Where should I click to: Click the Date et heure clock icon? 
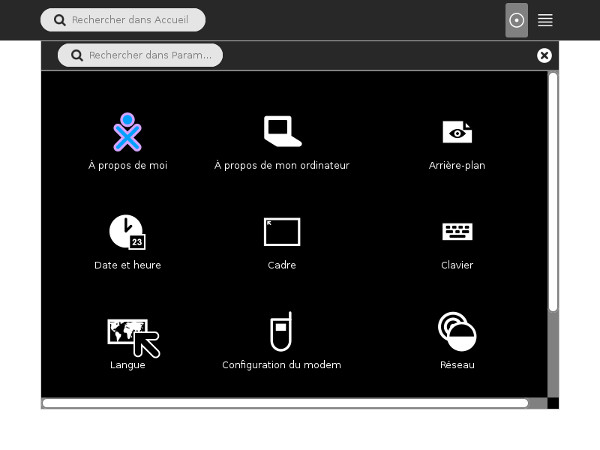127,232
